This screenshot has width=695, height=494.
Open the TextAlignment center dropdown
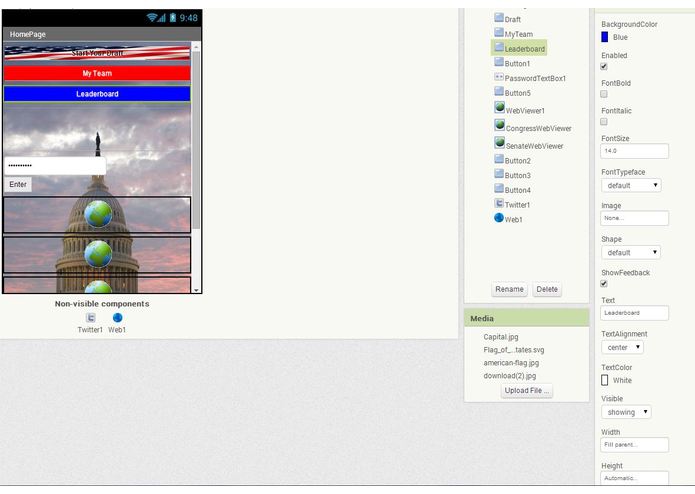(622, 347)
